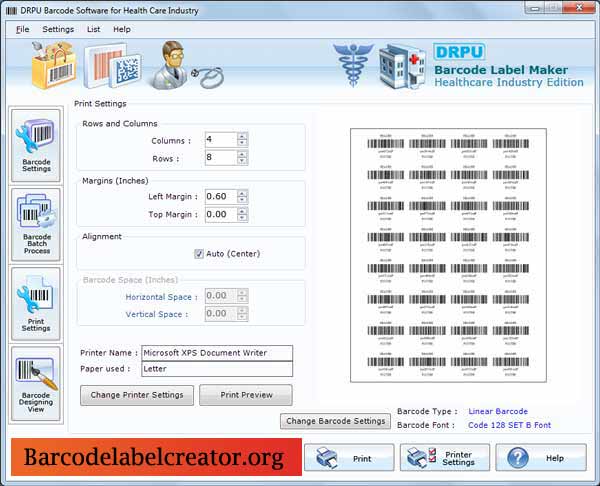The height and width of the screenshot is (486, 600).
Task: Click the caduceus medical symbol icon
Action: (x=353, y=64)
